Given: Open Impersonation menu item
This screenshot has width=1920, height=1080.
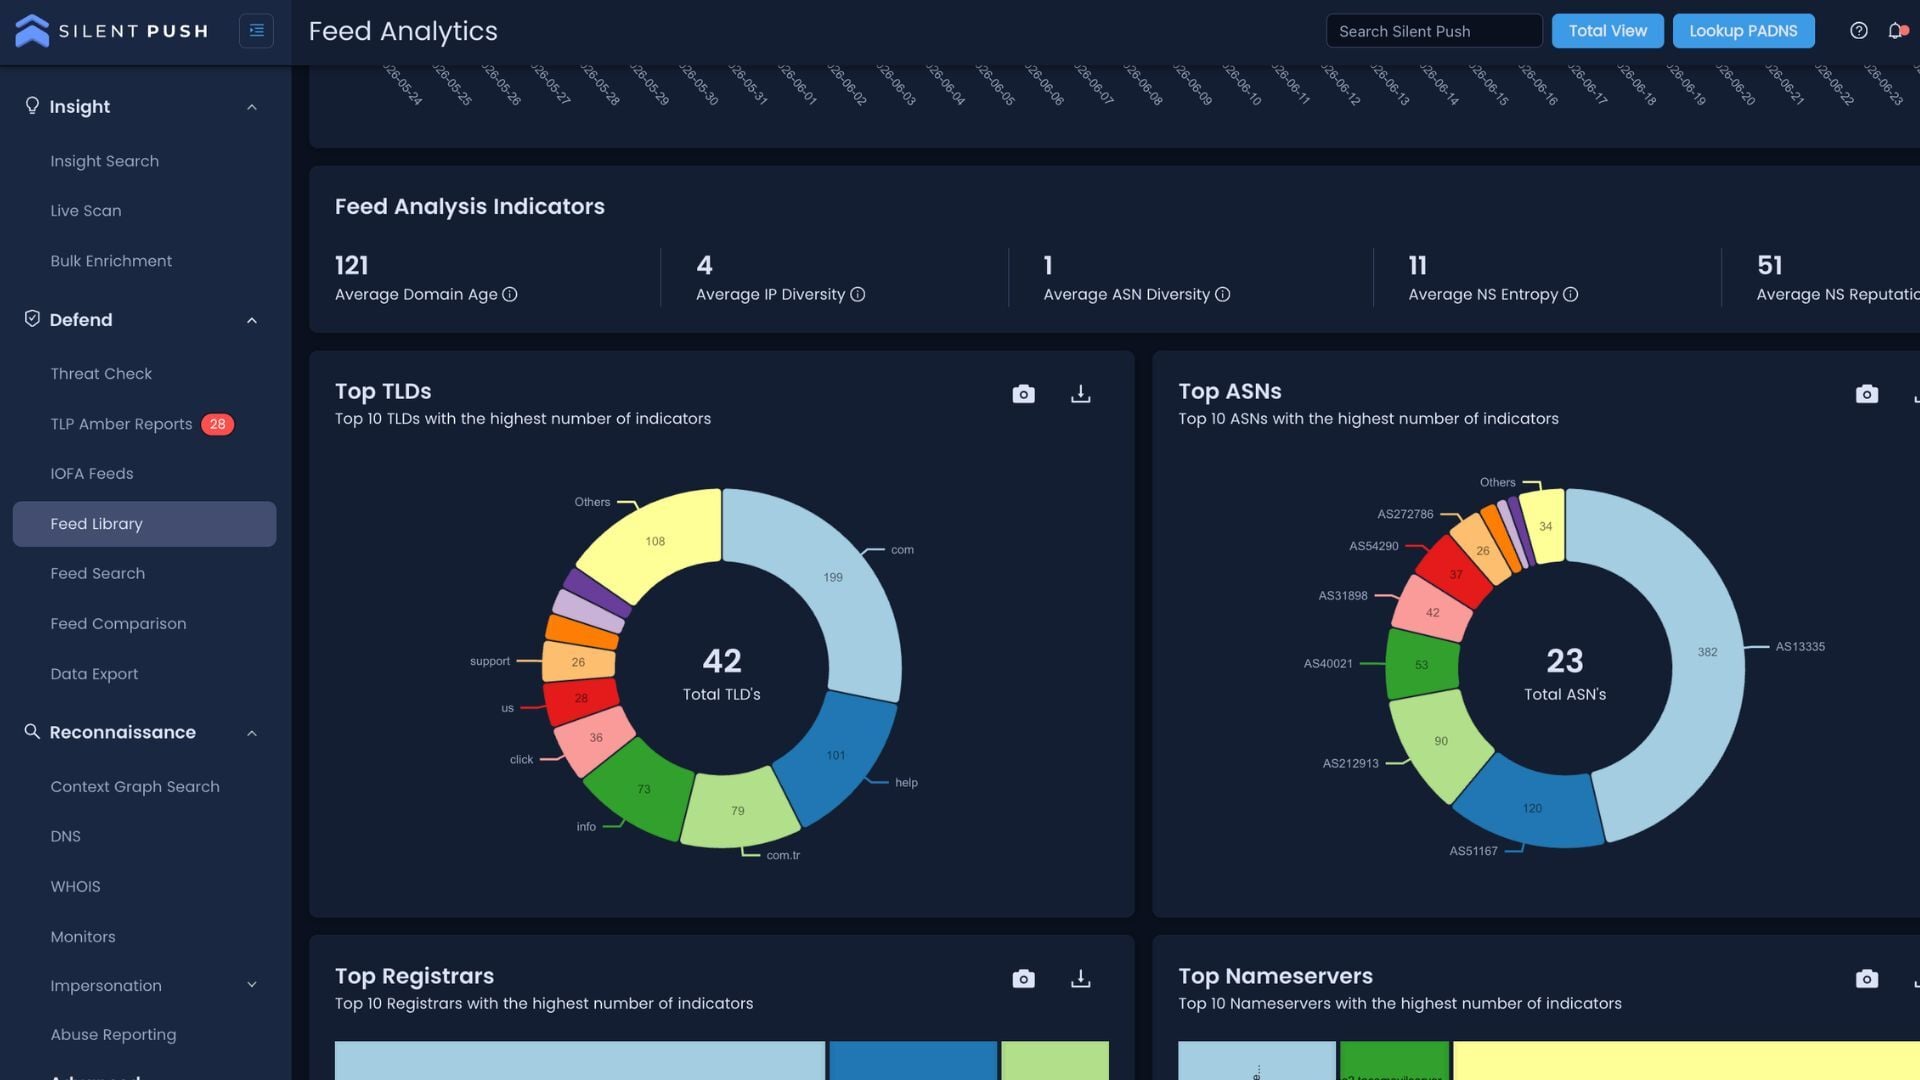Looking at the screenshot, I should pyautogui.click(x=106, y=986).
